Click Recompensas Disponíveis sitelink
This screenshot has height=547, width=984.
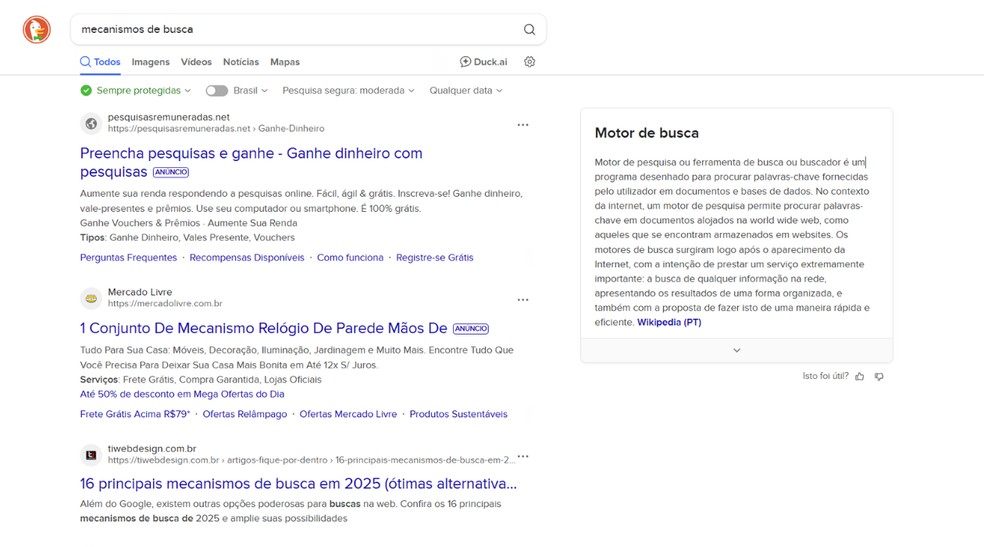tap(247, 258)
